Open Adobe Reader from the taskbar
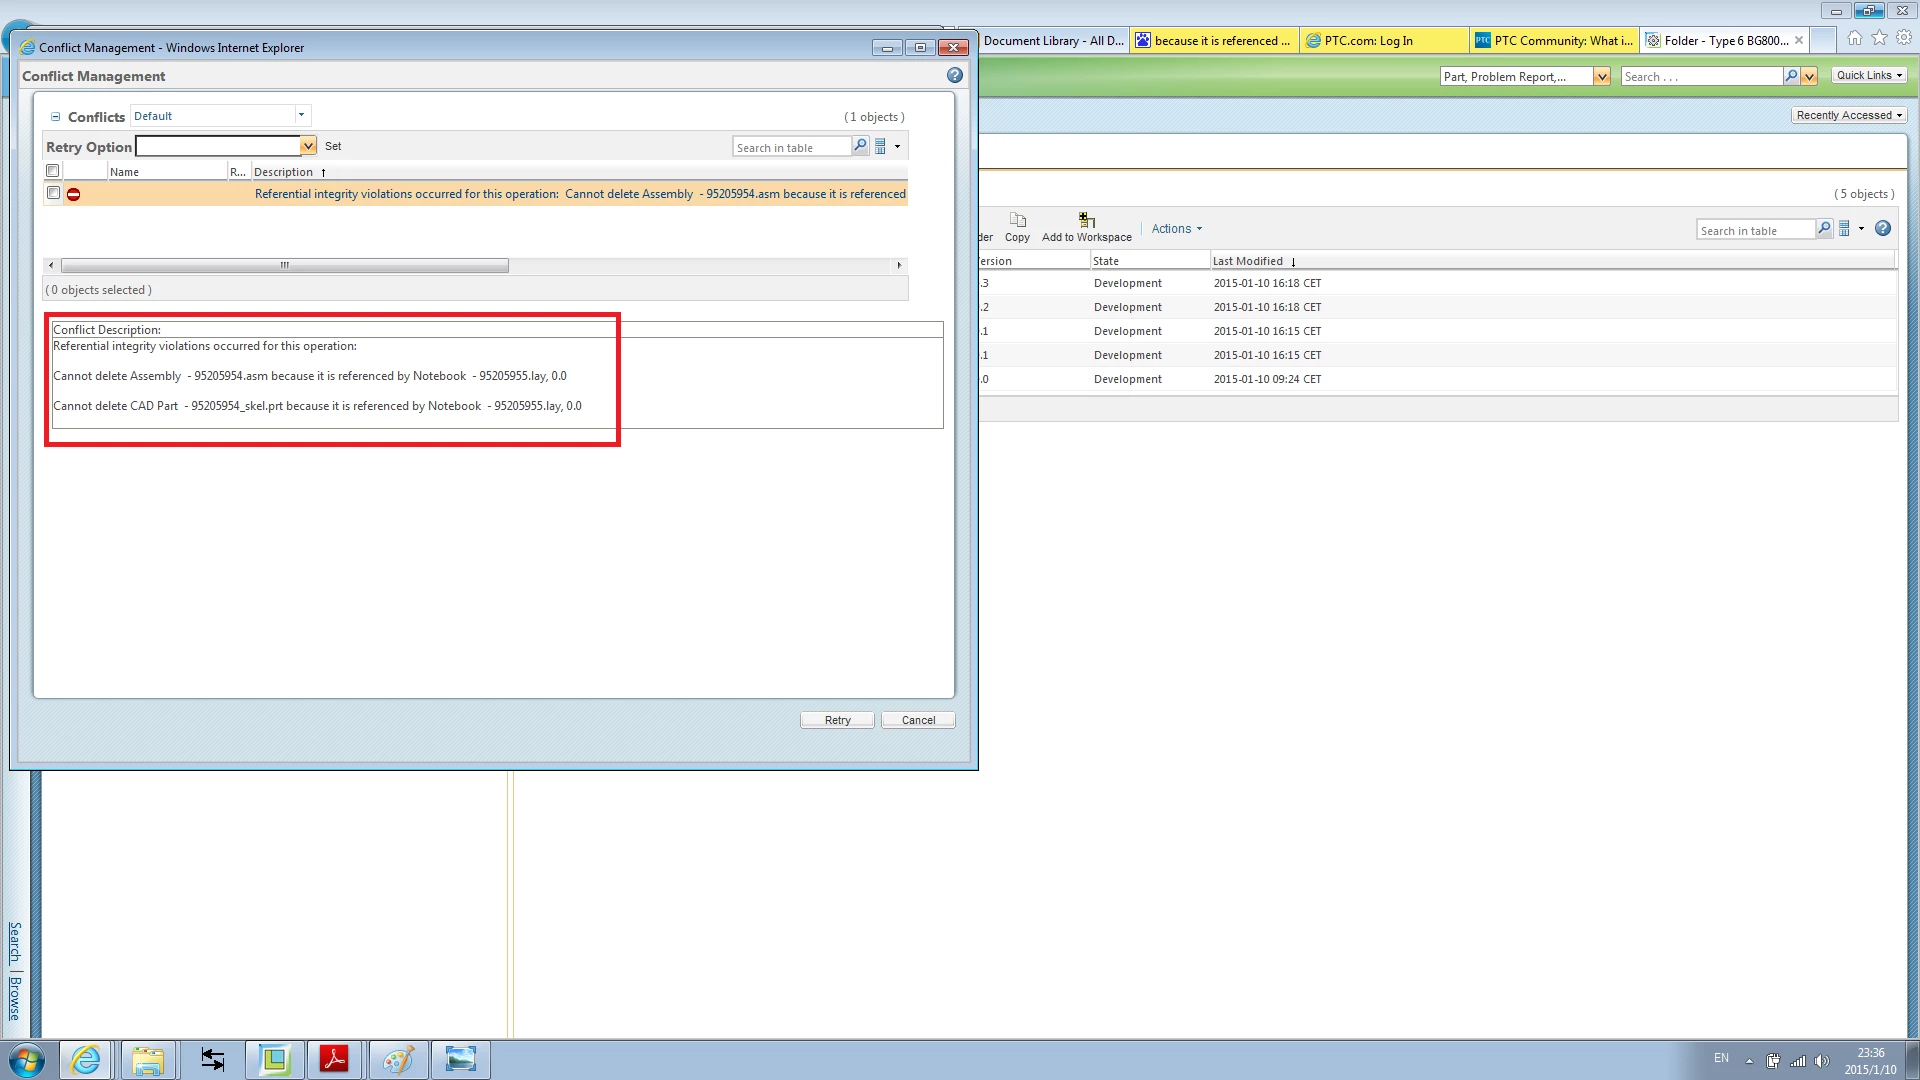 point(335,1059)
